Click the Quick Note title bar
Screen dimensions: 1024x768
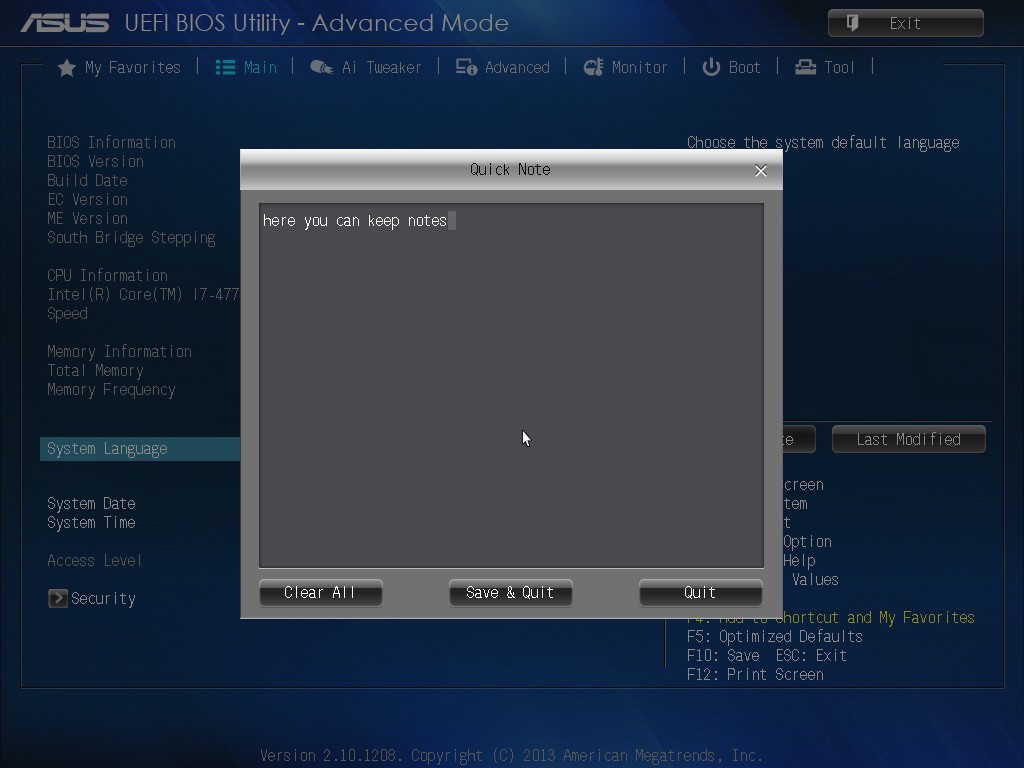(x=511, y=170)
